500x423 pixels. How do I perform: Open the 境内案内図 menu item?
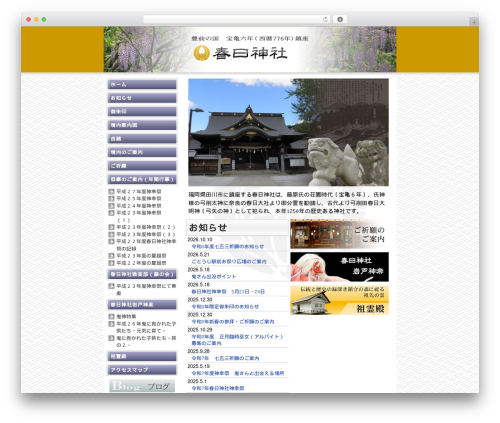pyautogui.click(x=142, y=125)
